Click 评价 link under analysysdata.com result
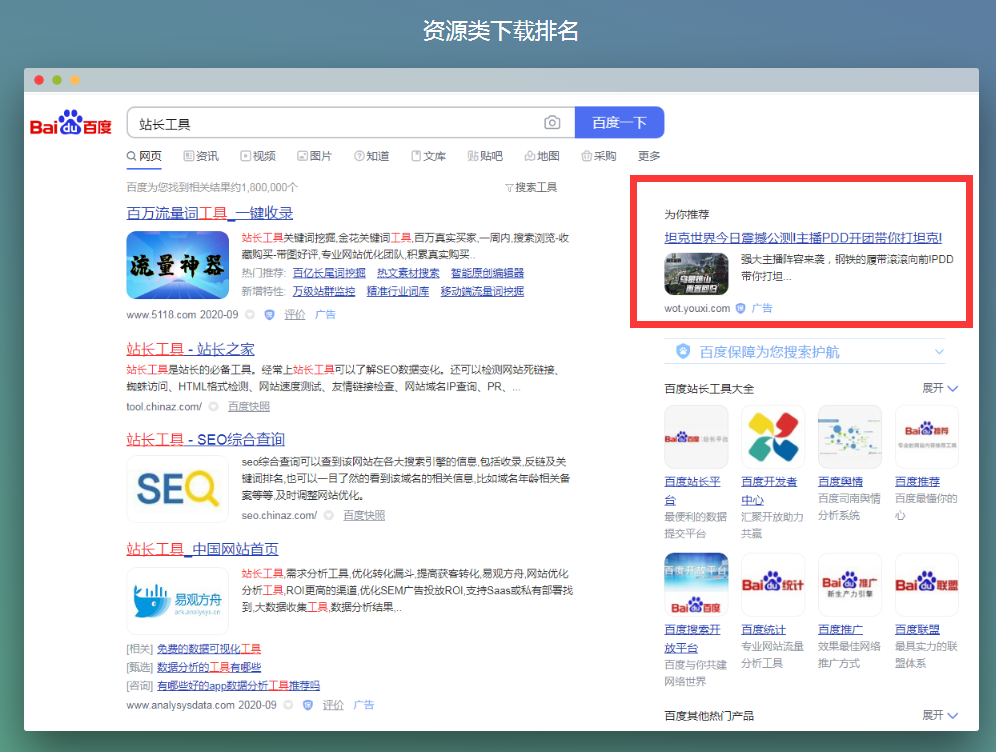Image resolution: width=996 pixels, height=752 pixels. pyautogui.click(x=333, y=705)
